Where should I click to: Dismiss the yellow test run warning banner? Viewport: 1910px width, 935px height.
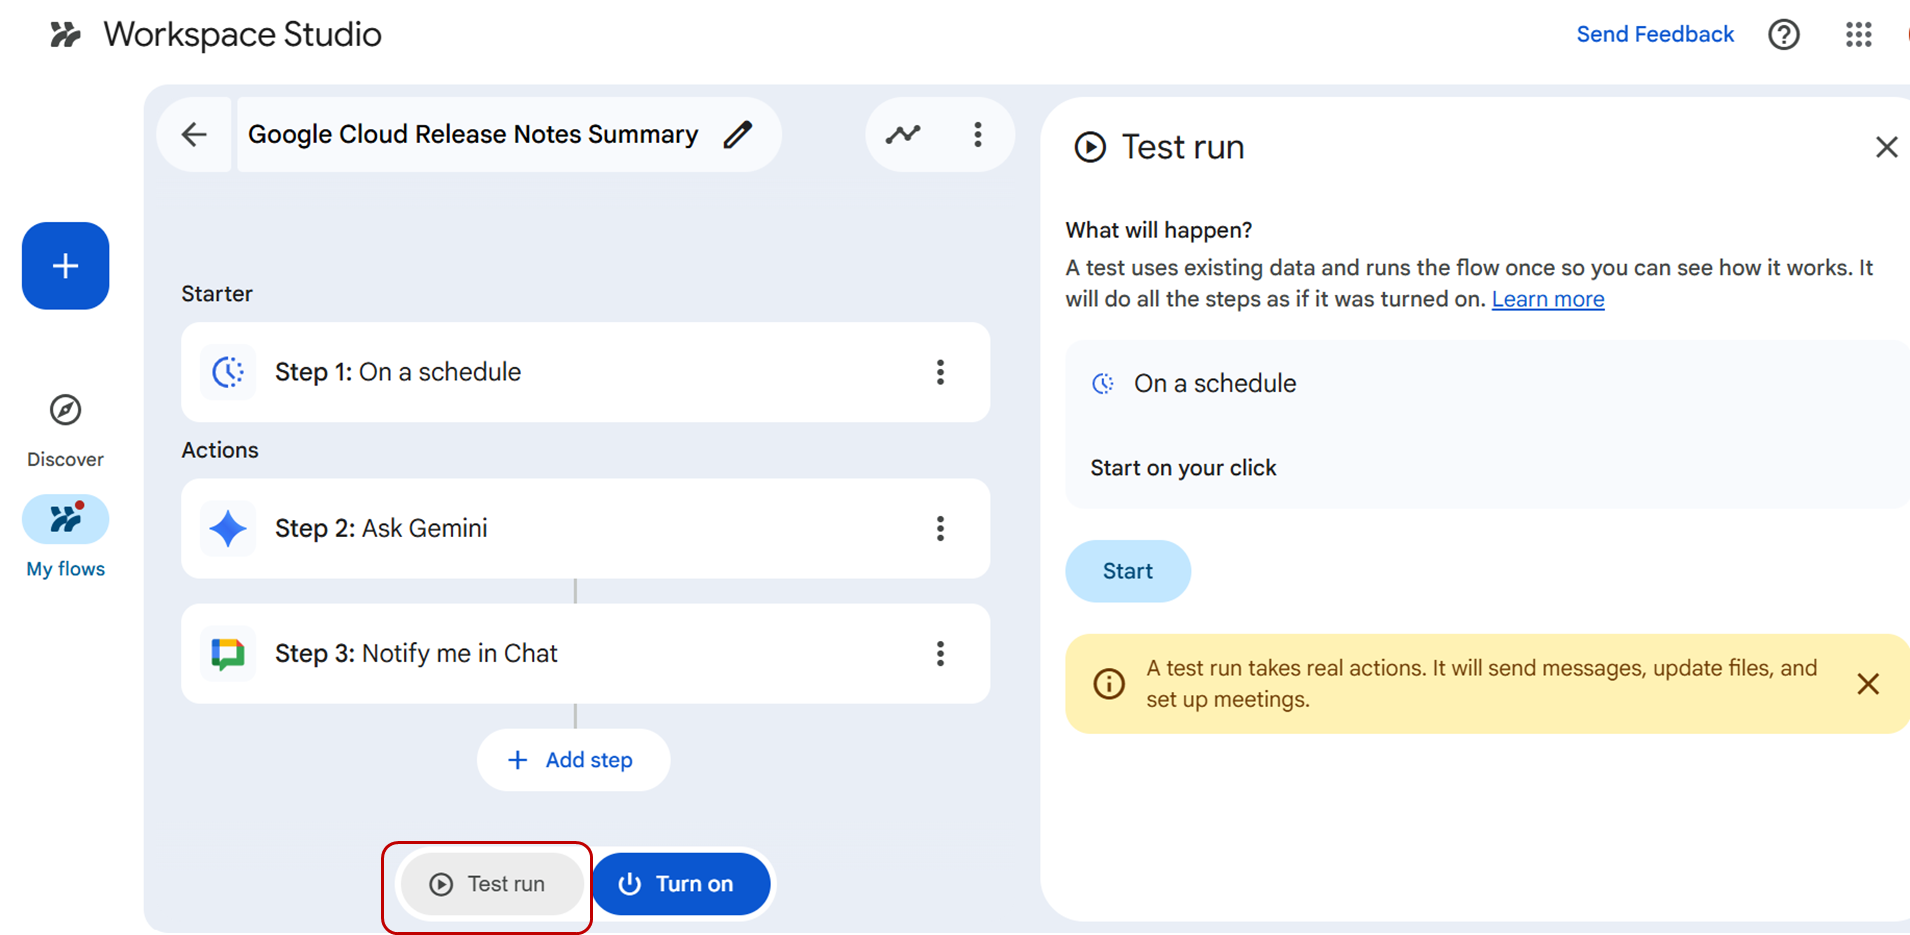(1867, 684)
